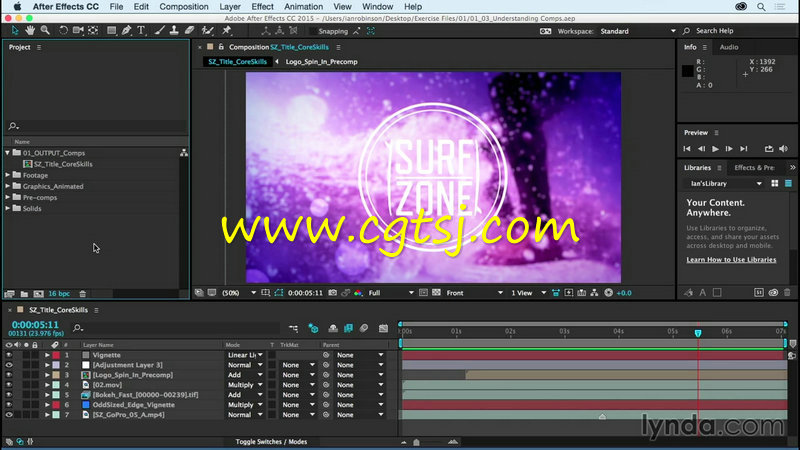Viewport: 800px width, 450px height.
Task: Click the current time indicator in timeline
Action: point(698,333)
